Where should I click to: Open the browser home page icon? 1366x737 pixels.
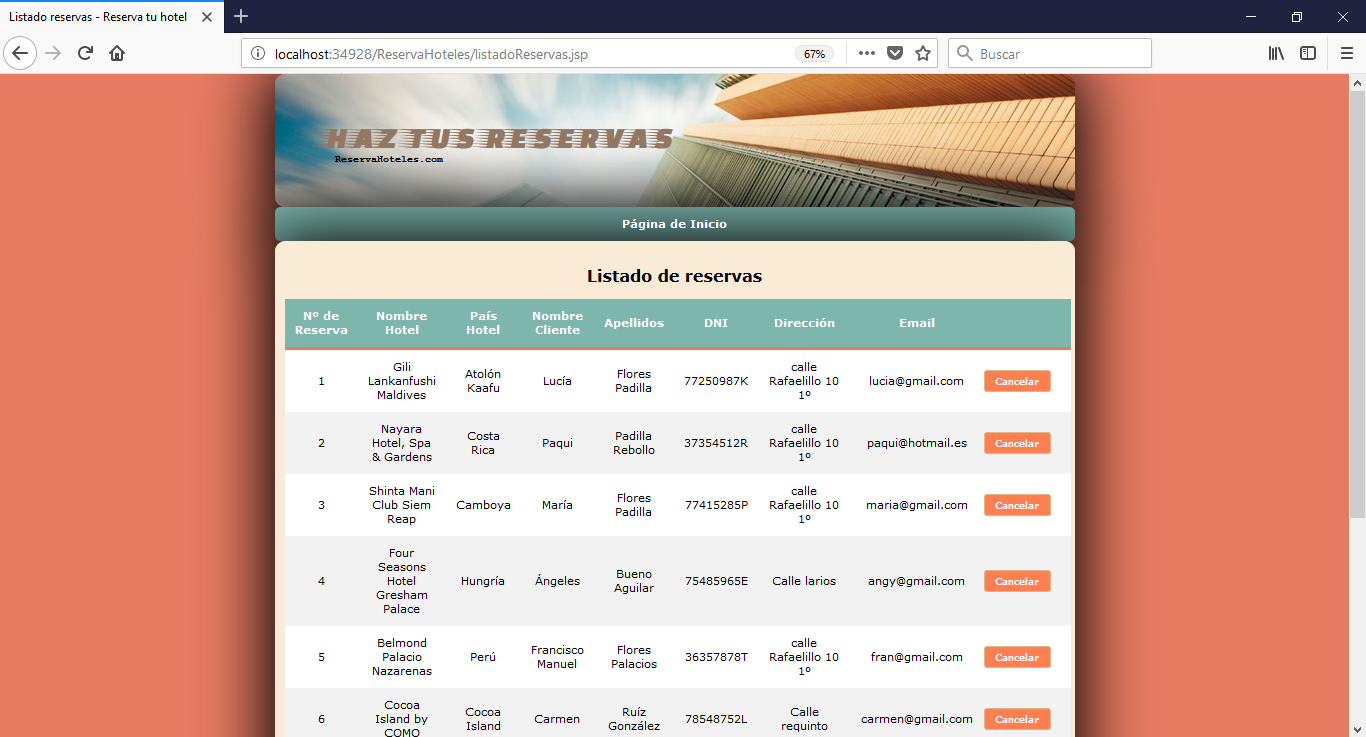[x=117, y=53]
